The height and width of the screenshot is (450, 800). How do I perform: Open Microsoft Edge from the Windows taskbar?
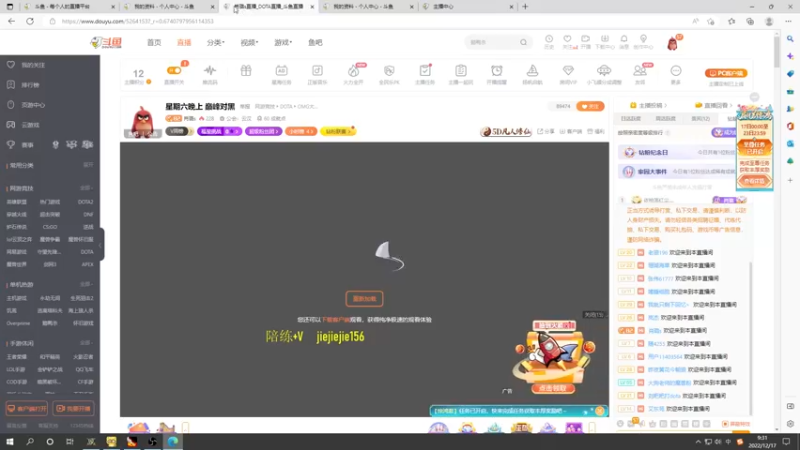click(173, 441)
